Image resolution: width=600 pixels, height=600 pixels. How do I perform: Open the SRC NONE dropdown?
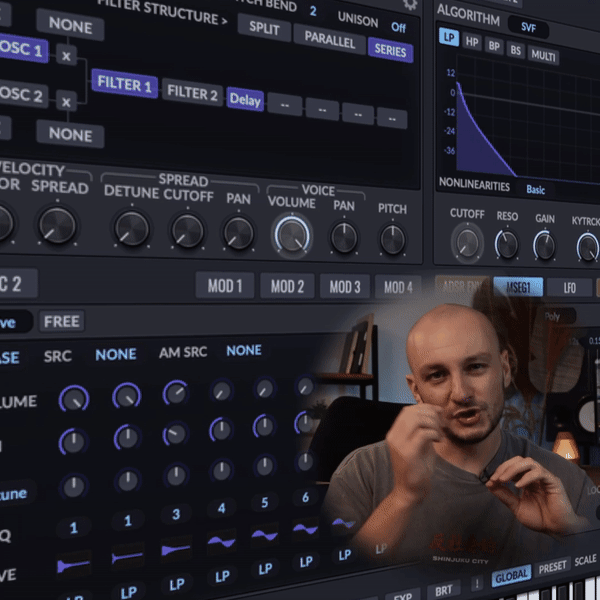[x=116, y=354]
